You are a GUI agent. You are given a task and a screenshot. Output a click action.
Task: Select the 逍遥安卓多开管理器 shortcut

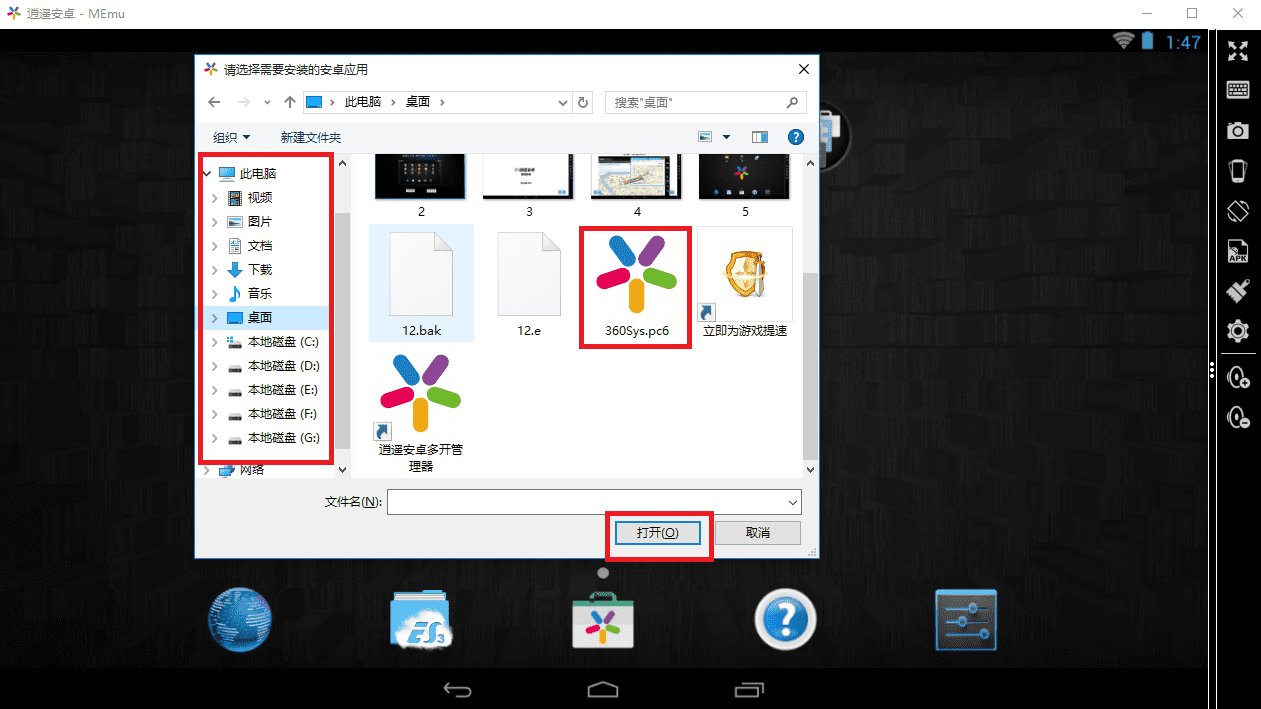[421, 412]
